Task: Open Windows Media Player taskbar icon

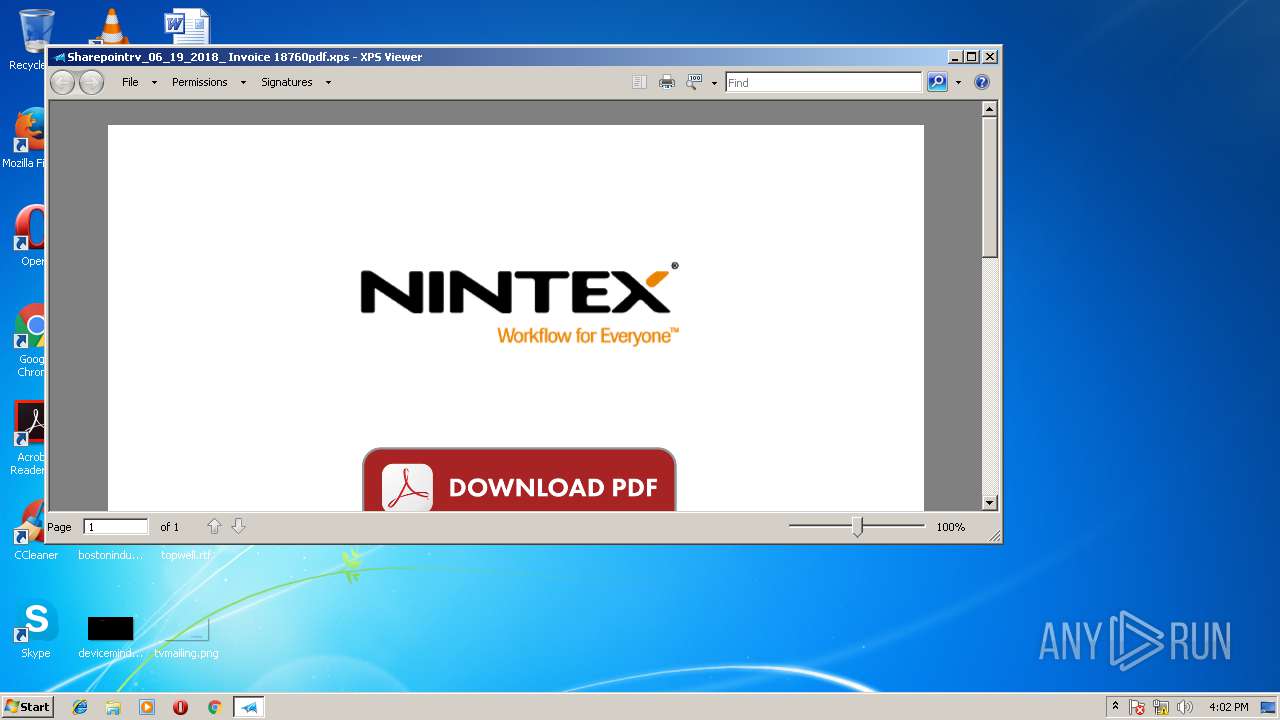Action: click(147, 707)
